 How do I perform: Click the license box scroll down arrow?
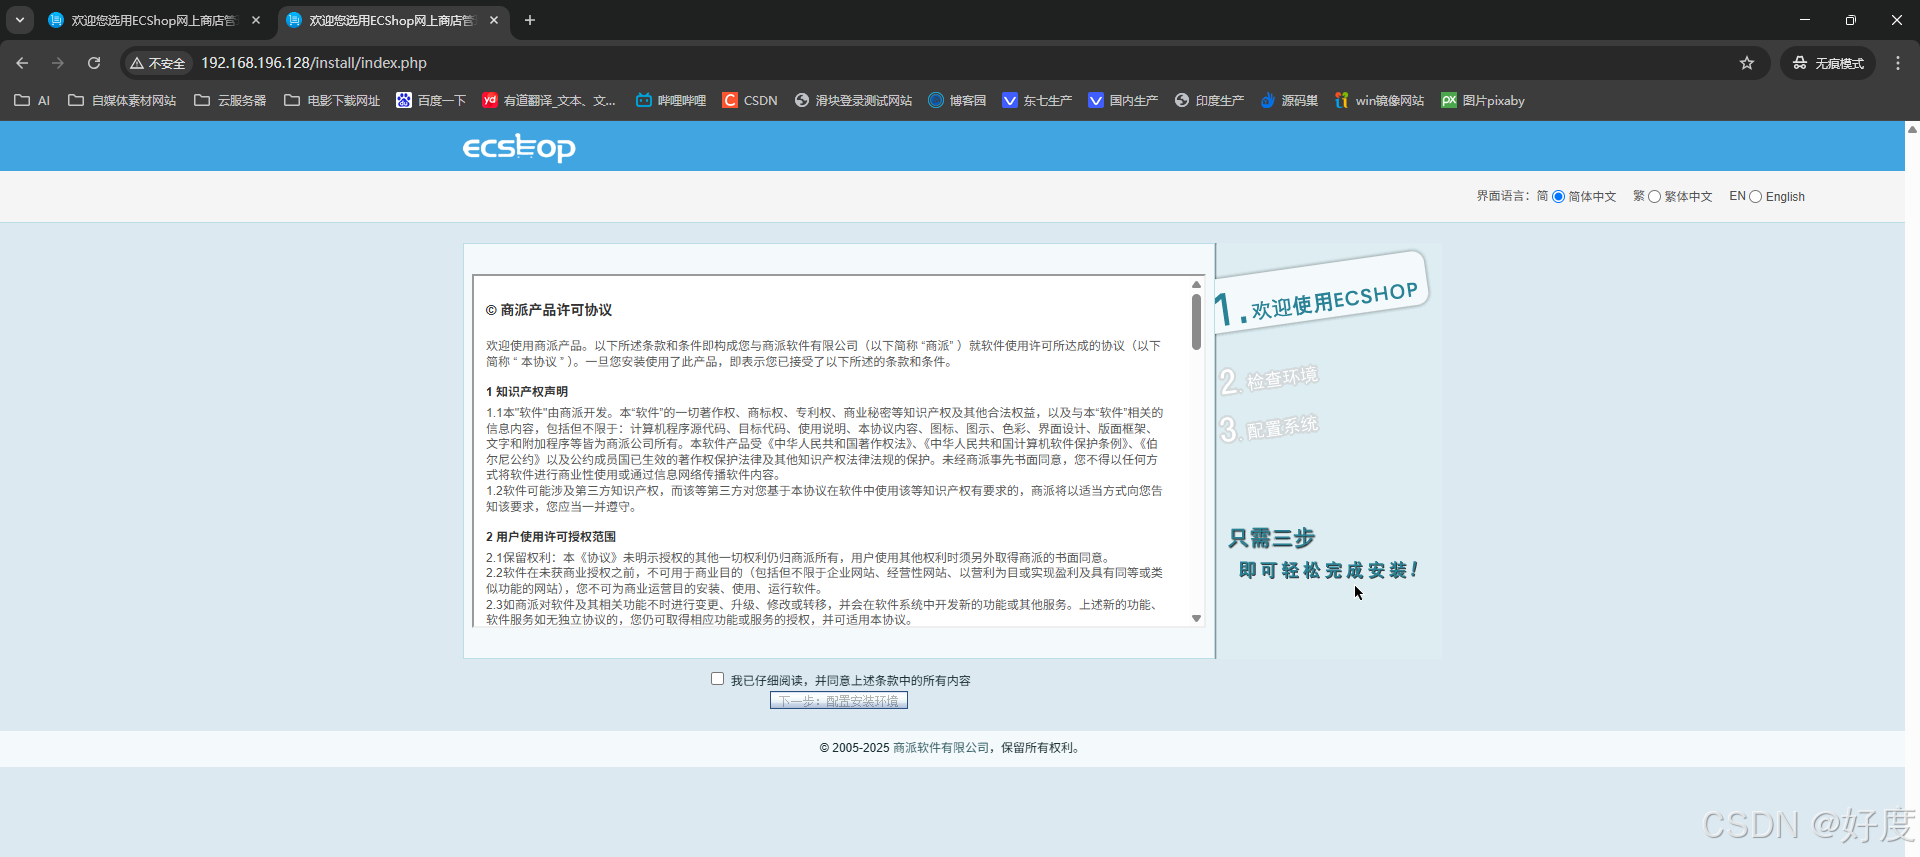(x=1196, y=619)
